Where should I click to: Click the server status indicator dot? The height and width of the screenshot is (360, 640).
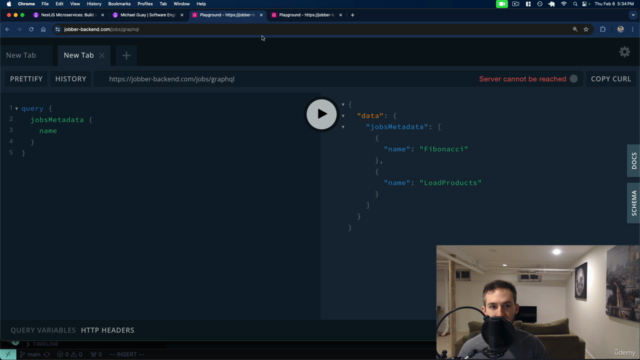[x=573, y=79]
